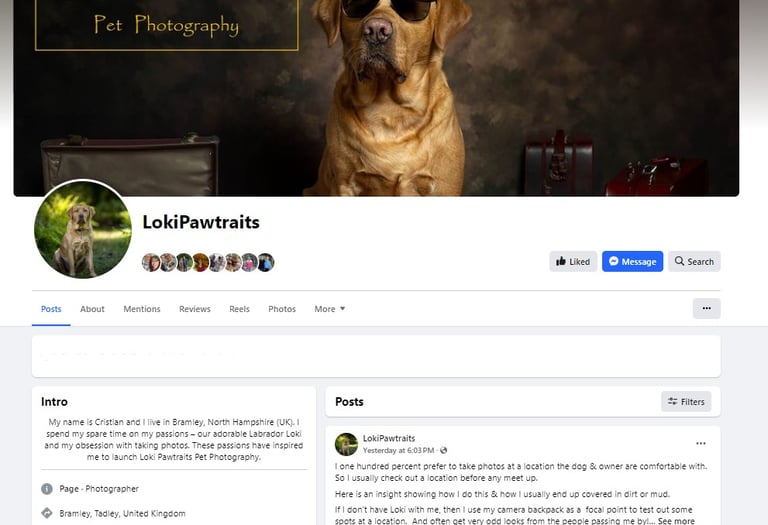Open the Reviews tab
The height and width of the screenshot is (525, 768).
pos(194,309)
